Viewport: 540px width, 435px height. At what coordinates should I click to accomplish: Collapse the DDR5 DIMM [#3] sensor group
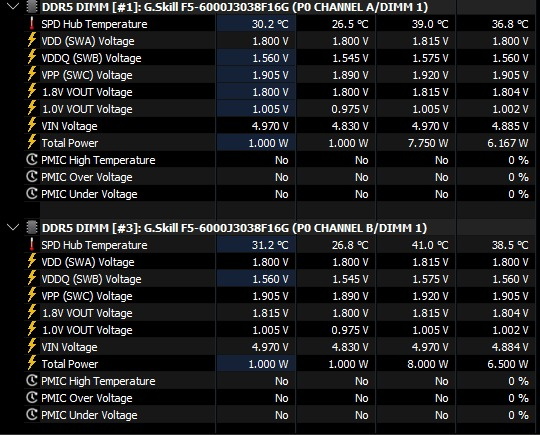tap(13, 227)
